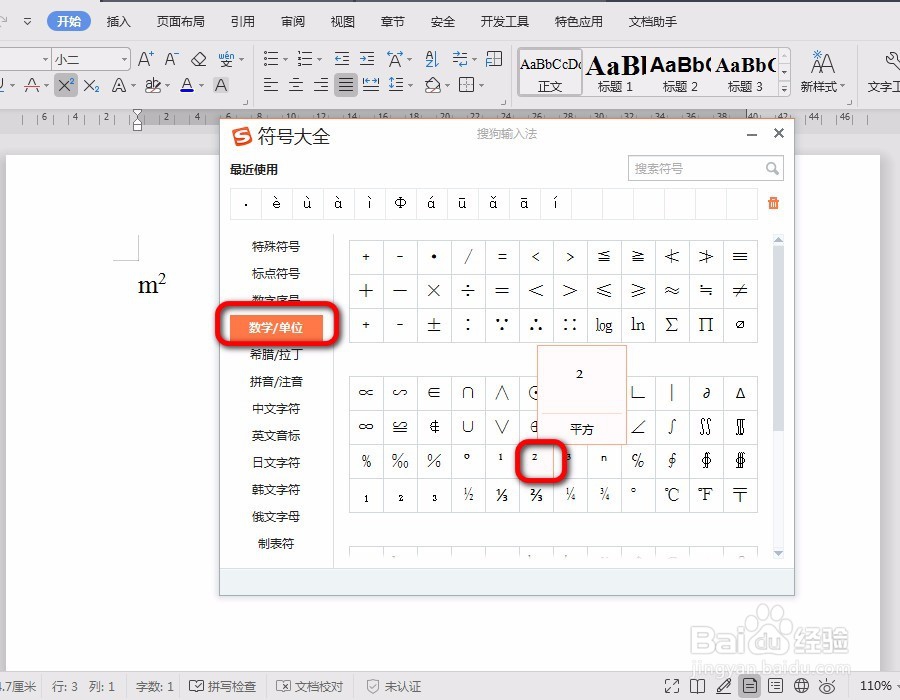Click the decrease font size A- icon
The height and width of the screenshot is (700, 900).
tap(172, 59)
